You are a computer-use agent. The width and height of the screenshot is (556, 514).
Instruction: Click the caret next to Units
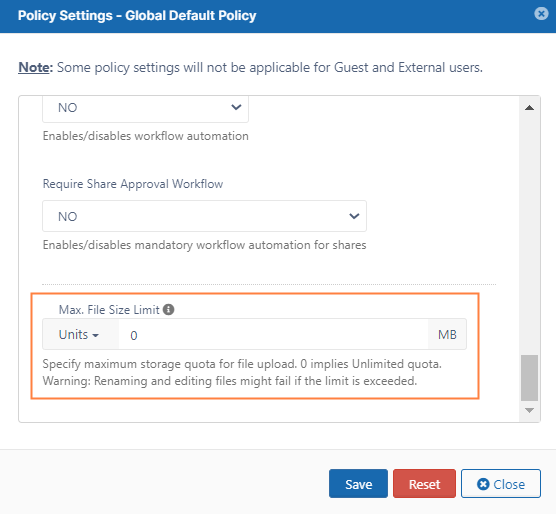[x=95, y=335]
